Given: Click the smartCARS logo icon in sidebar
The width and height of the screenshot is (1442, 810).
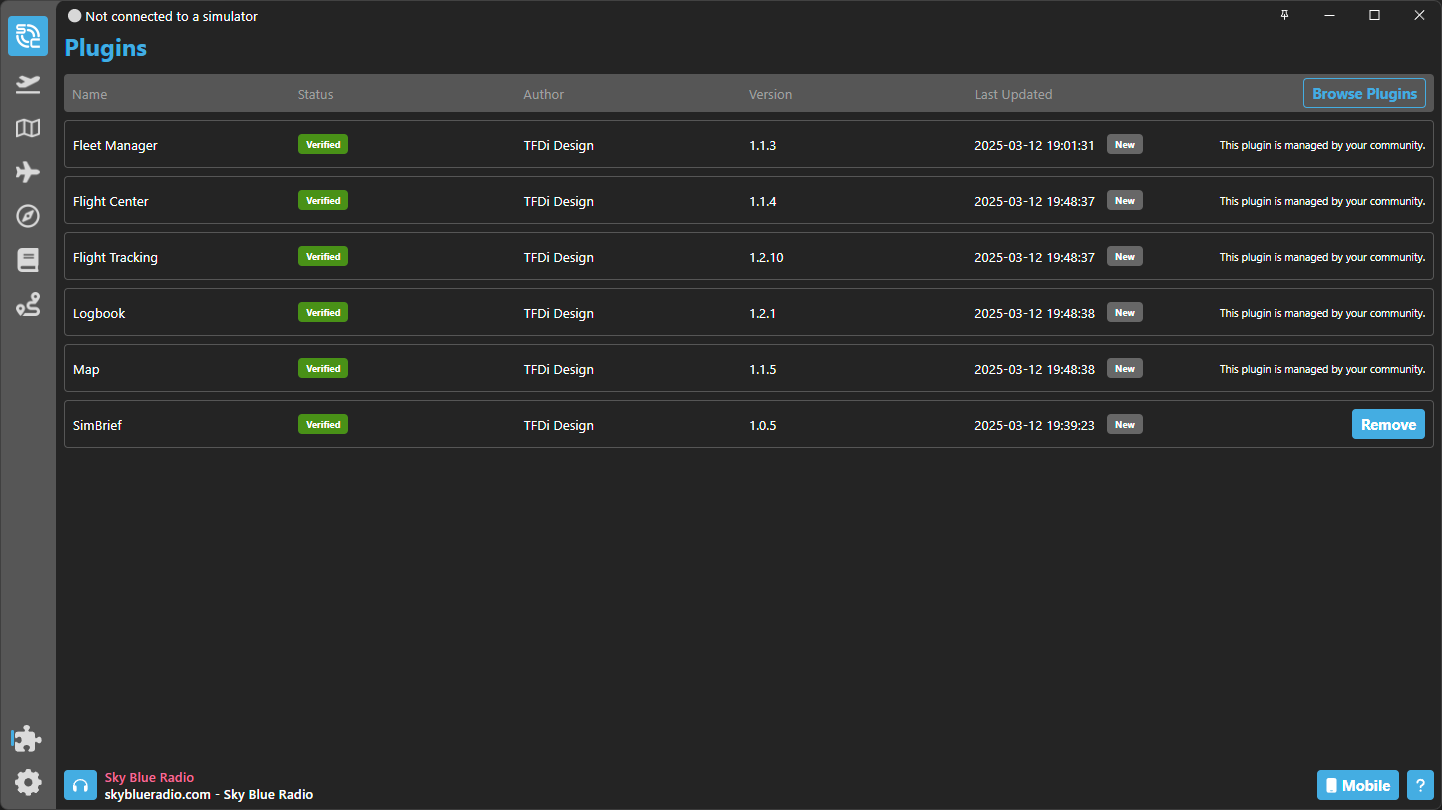Looking at the screenshot, I should coord(28,36).
